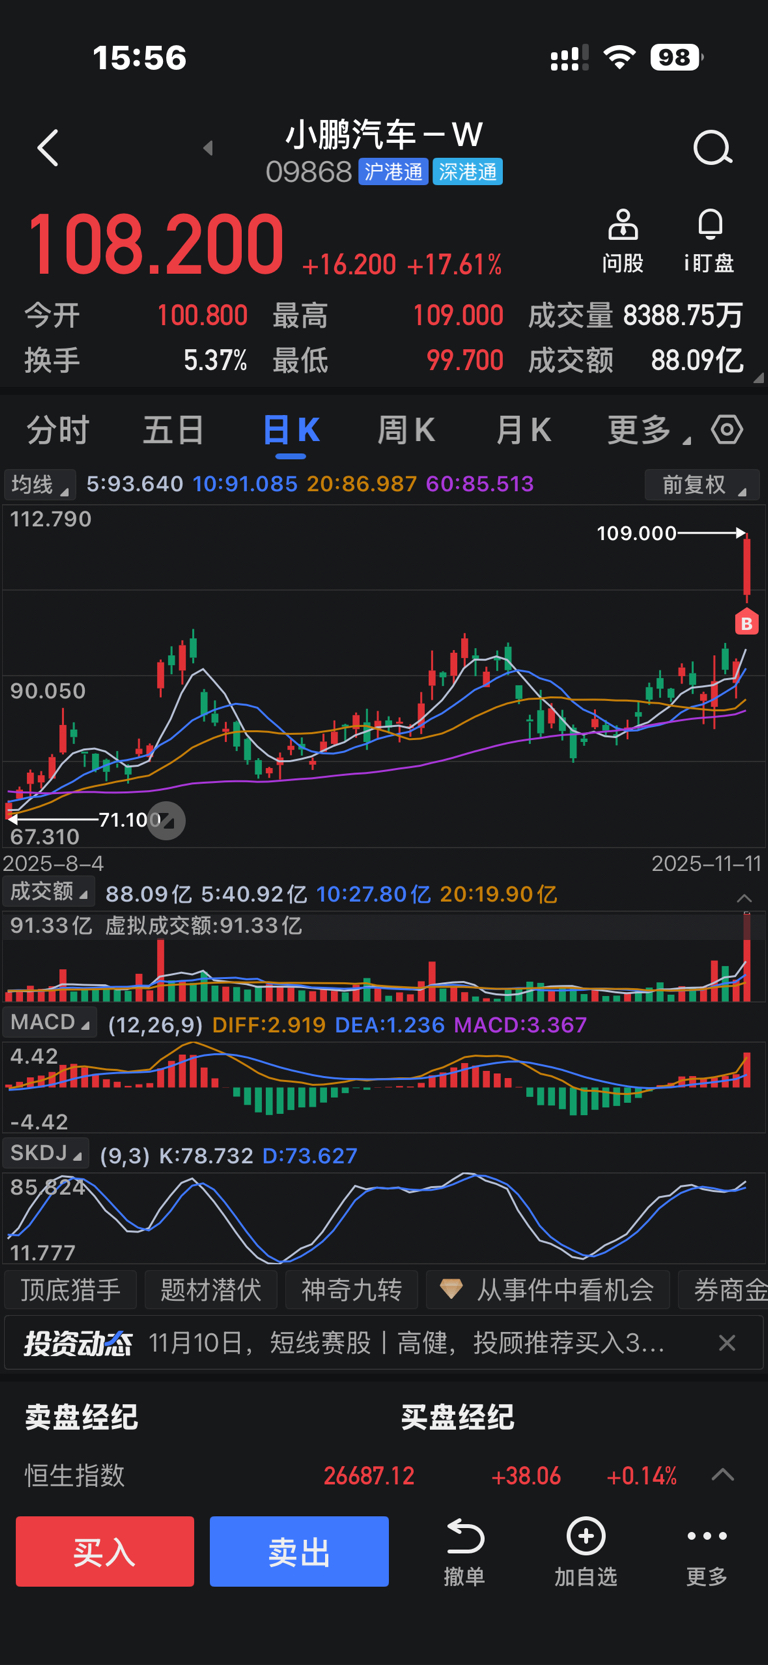Tap the stock code 09868

coord(309,172)
